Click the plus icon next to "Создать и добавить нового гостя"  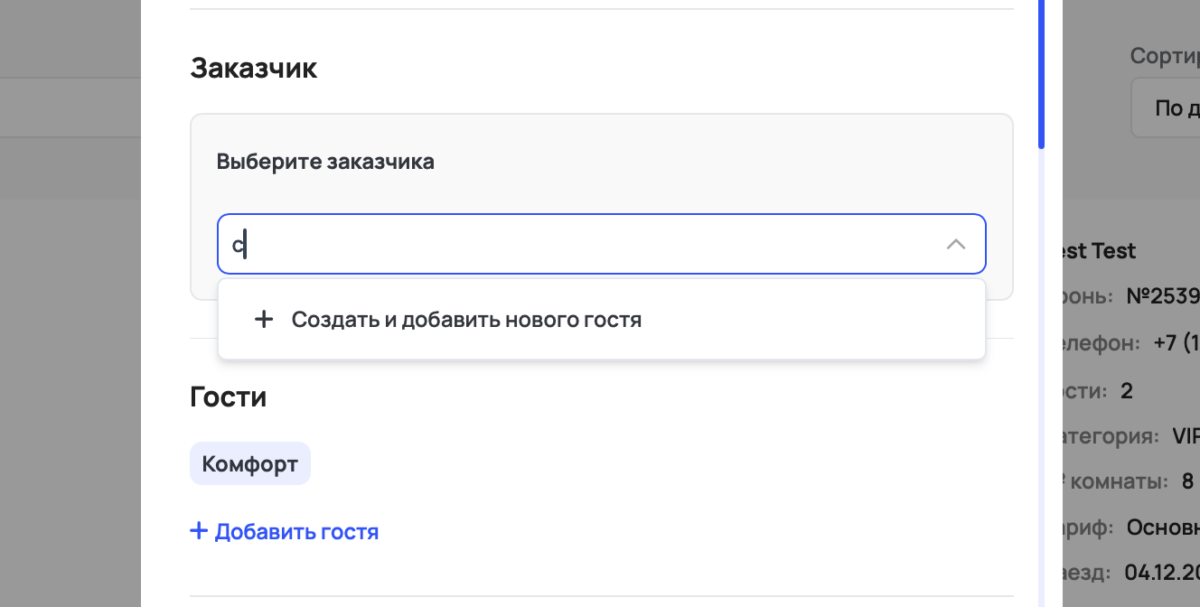pos(263,318)
